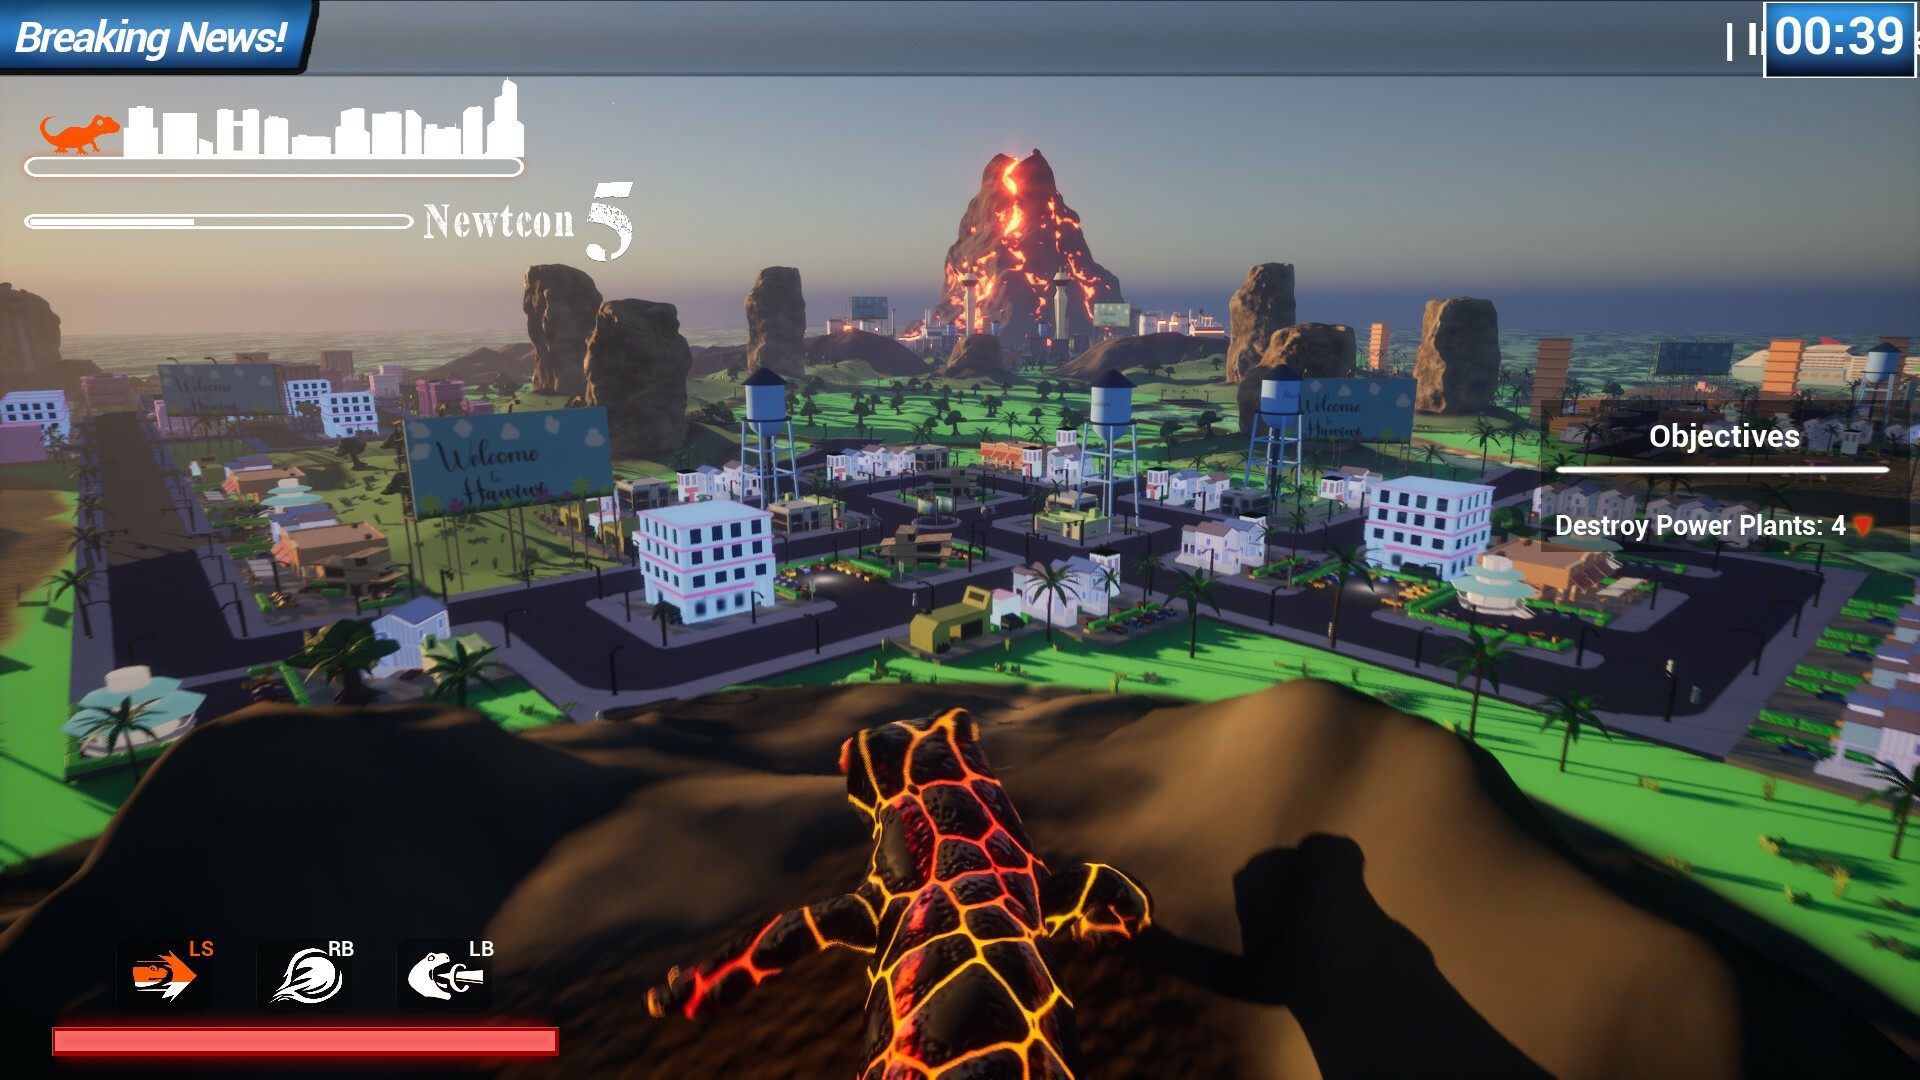Switch to the Objectives tab
This screenshot has height=1080, width=1920.
click(1723, 436)
